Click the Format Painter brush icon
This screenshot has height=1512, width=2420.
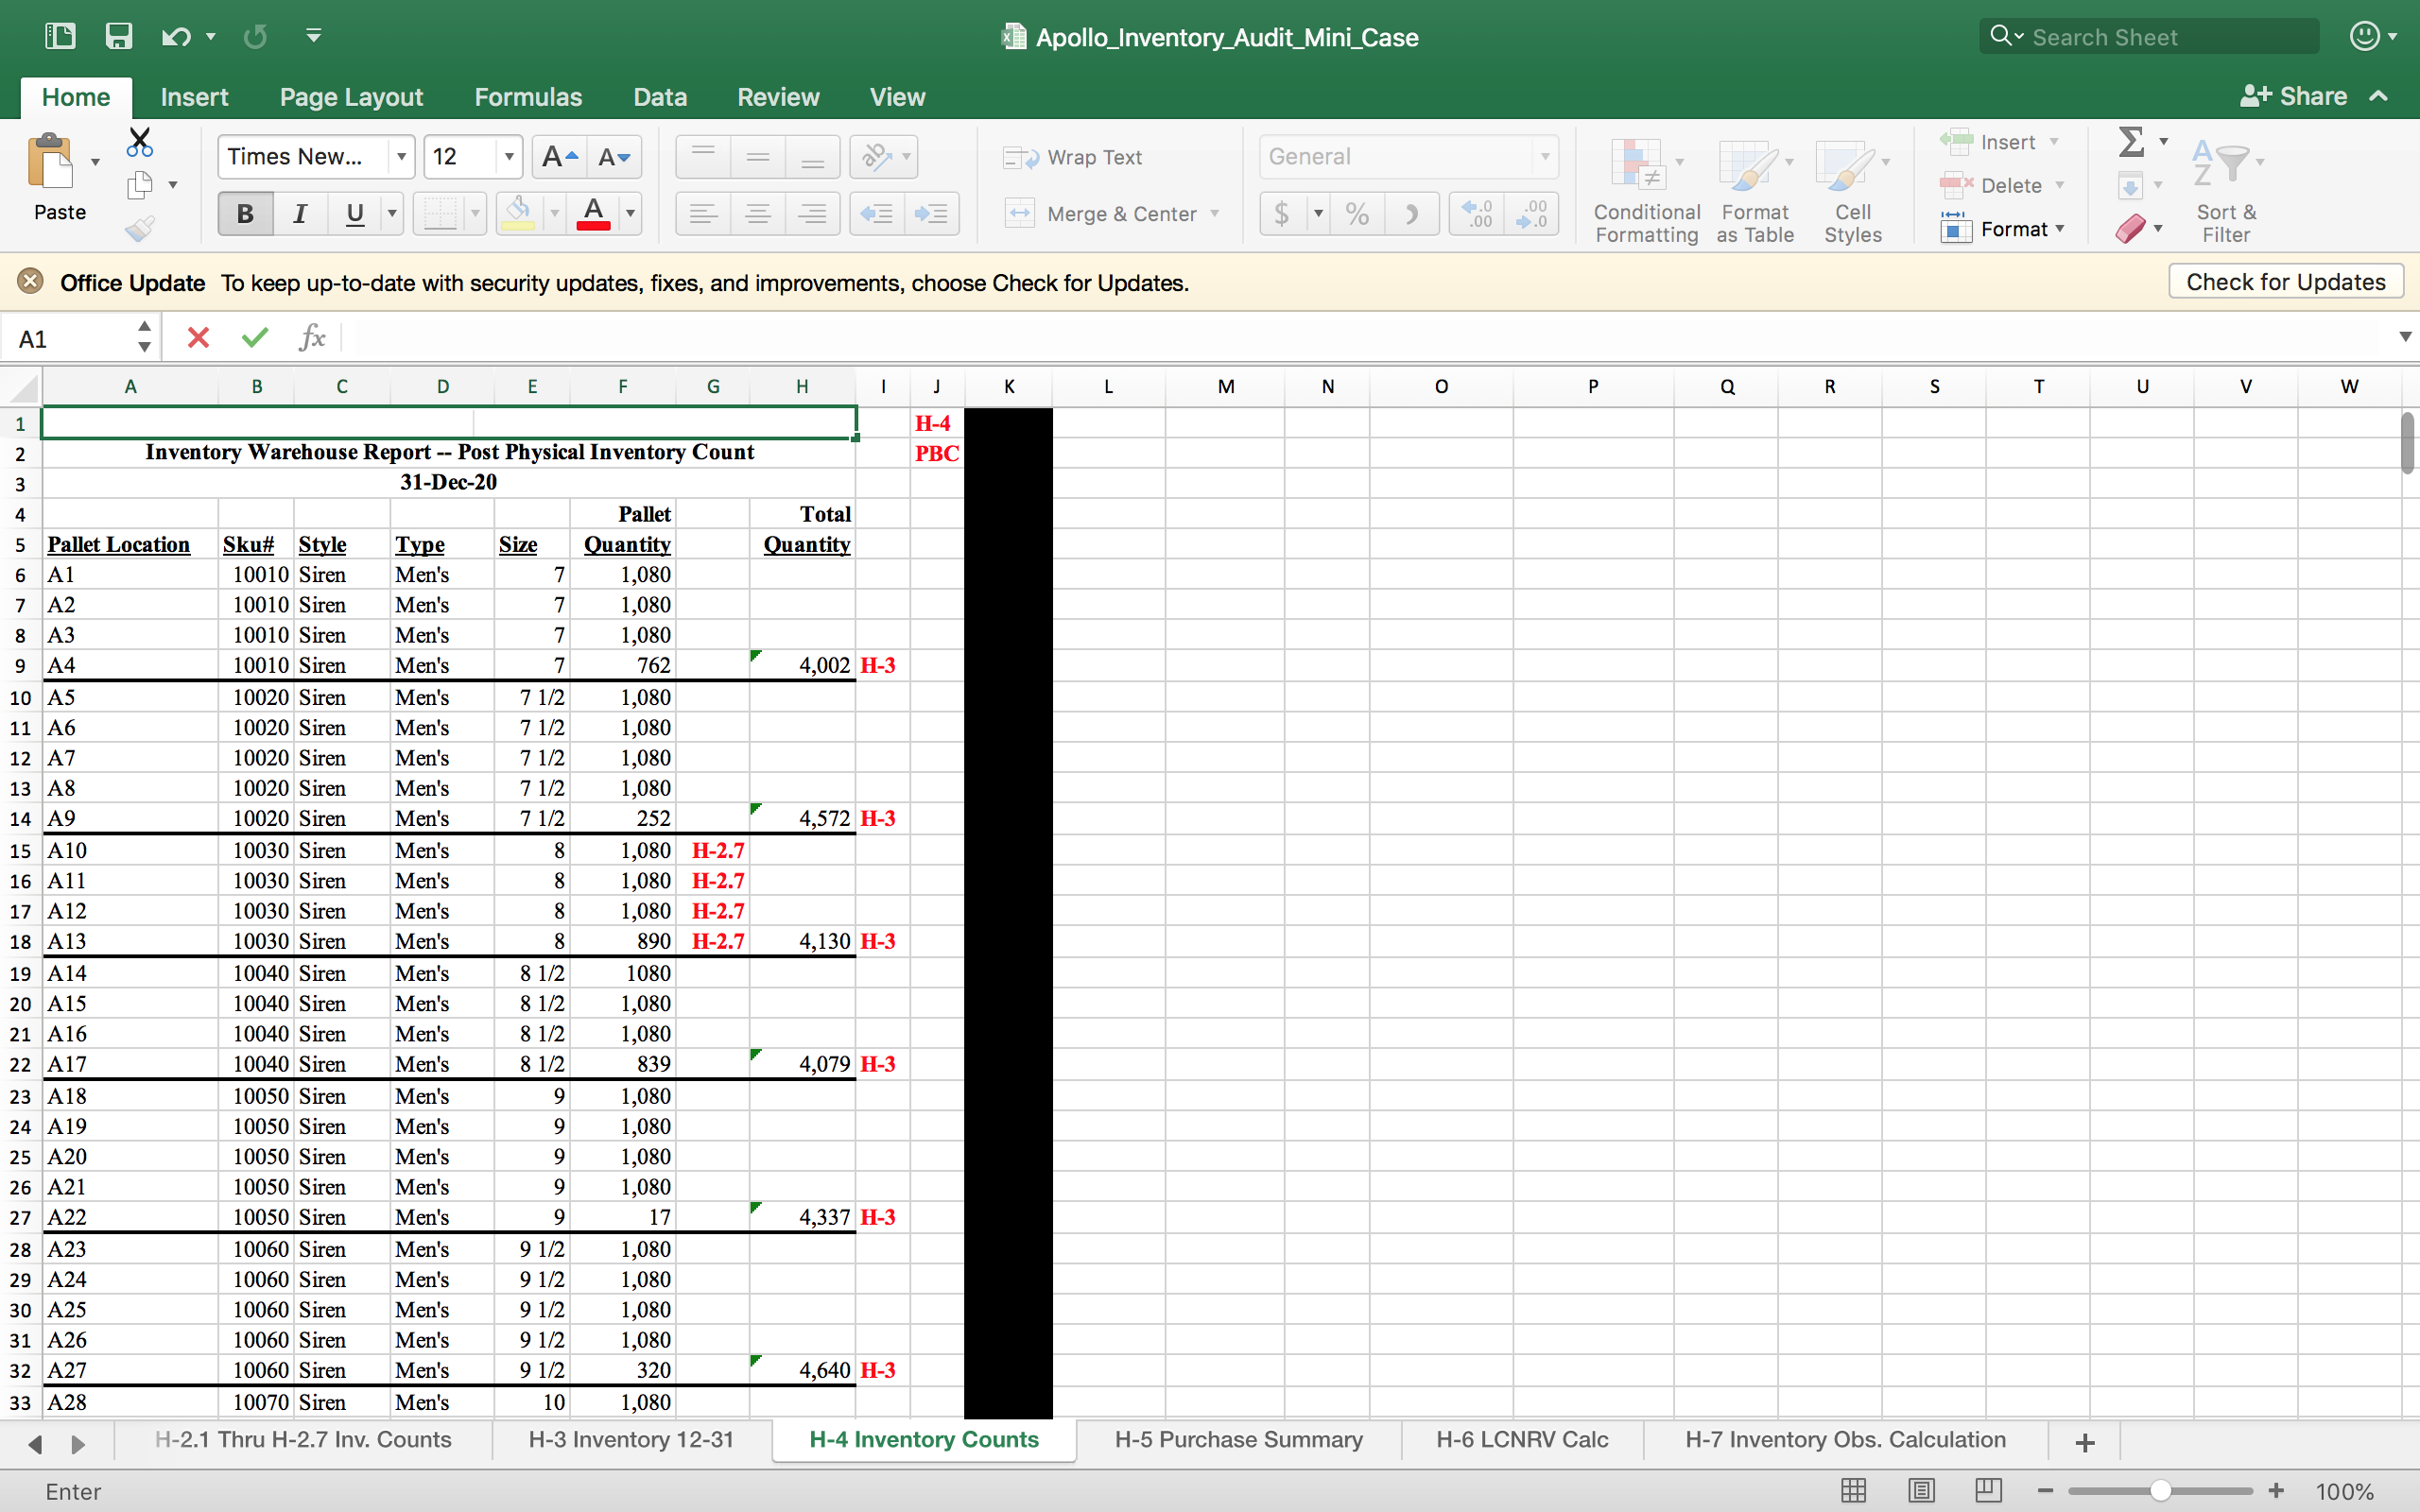pos(140,229)
